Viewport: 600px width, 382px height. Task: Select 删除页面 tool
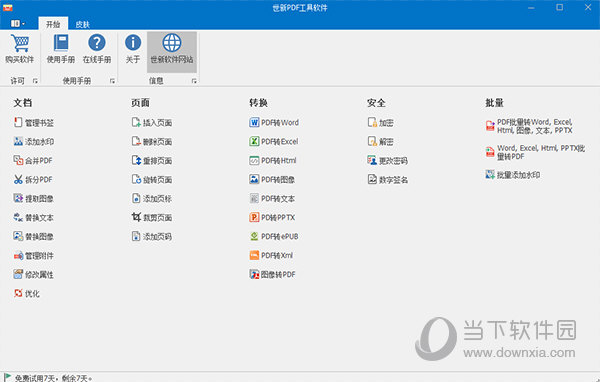coord(152,142)
